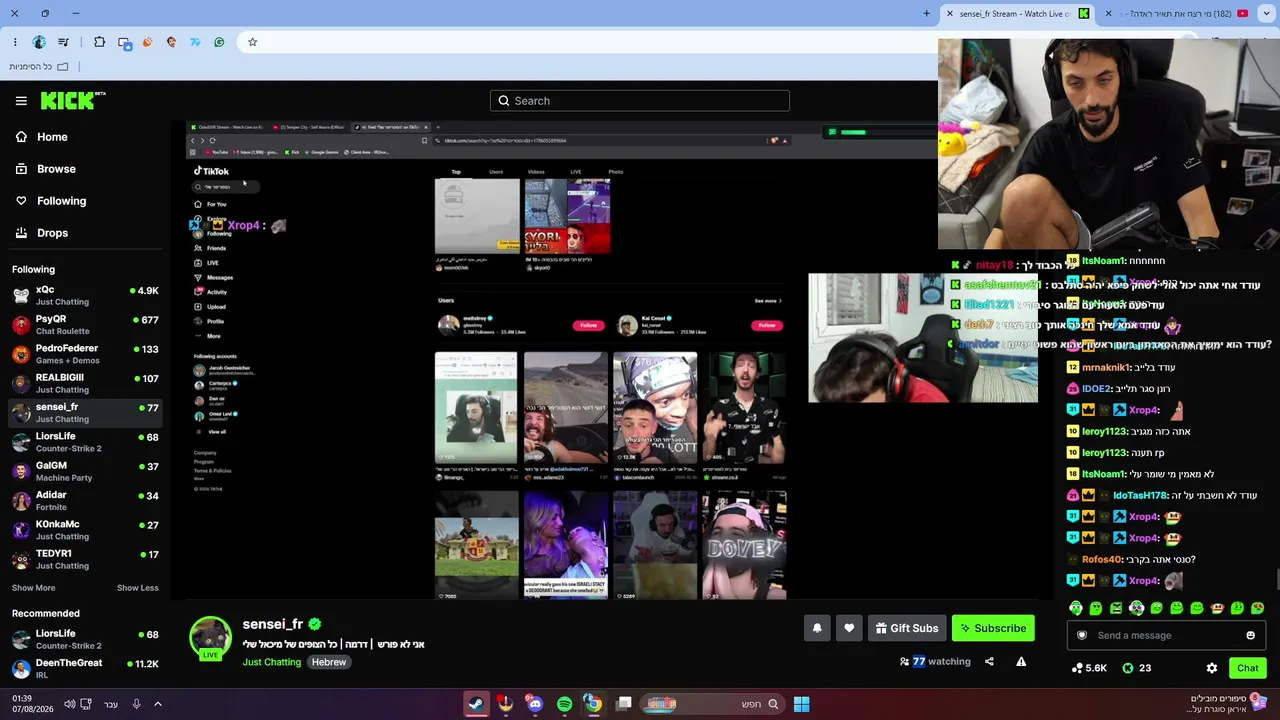The height and width of the screenshot is (720, 1280).
Task: Open the taskbar volume control
Action: pyautogui.click(x=69, y=704)
